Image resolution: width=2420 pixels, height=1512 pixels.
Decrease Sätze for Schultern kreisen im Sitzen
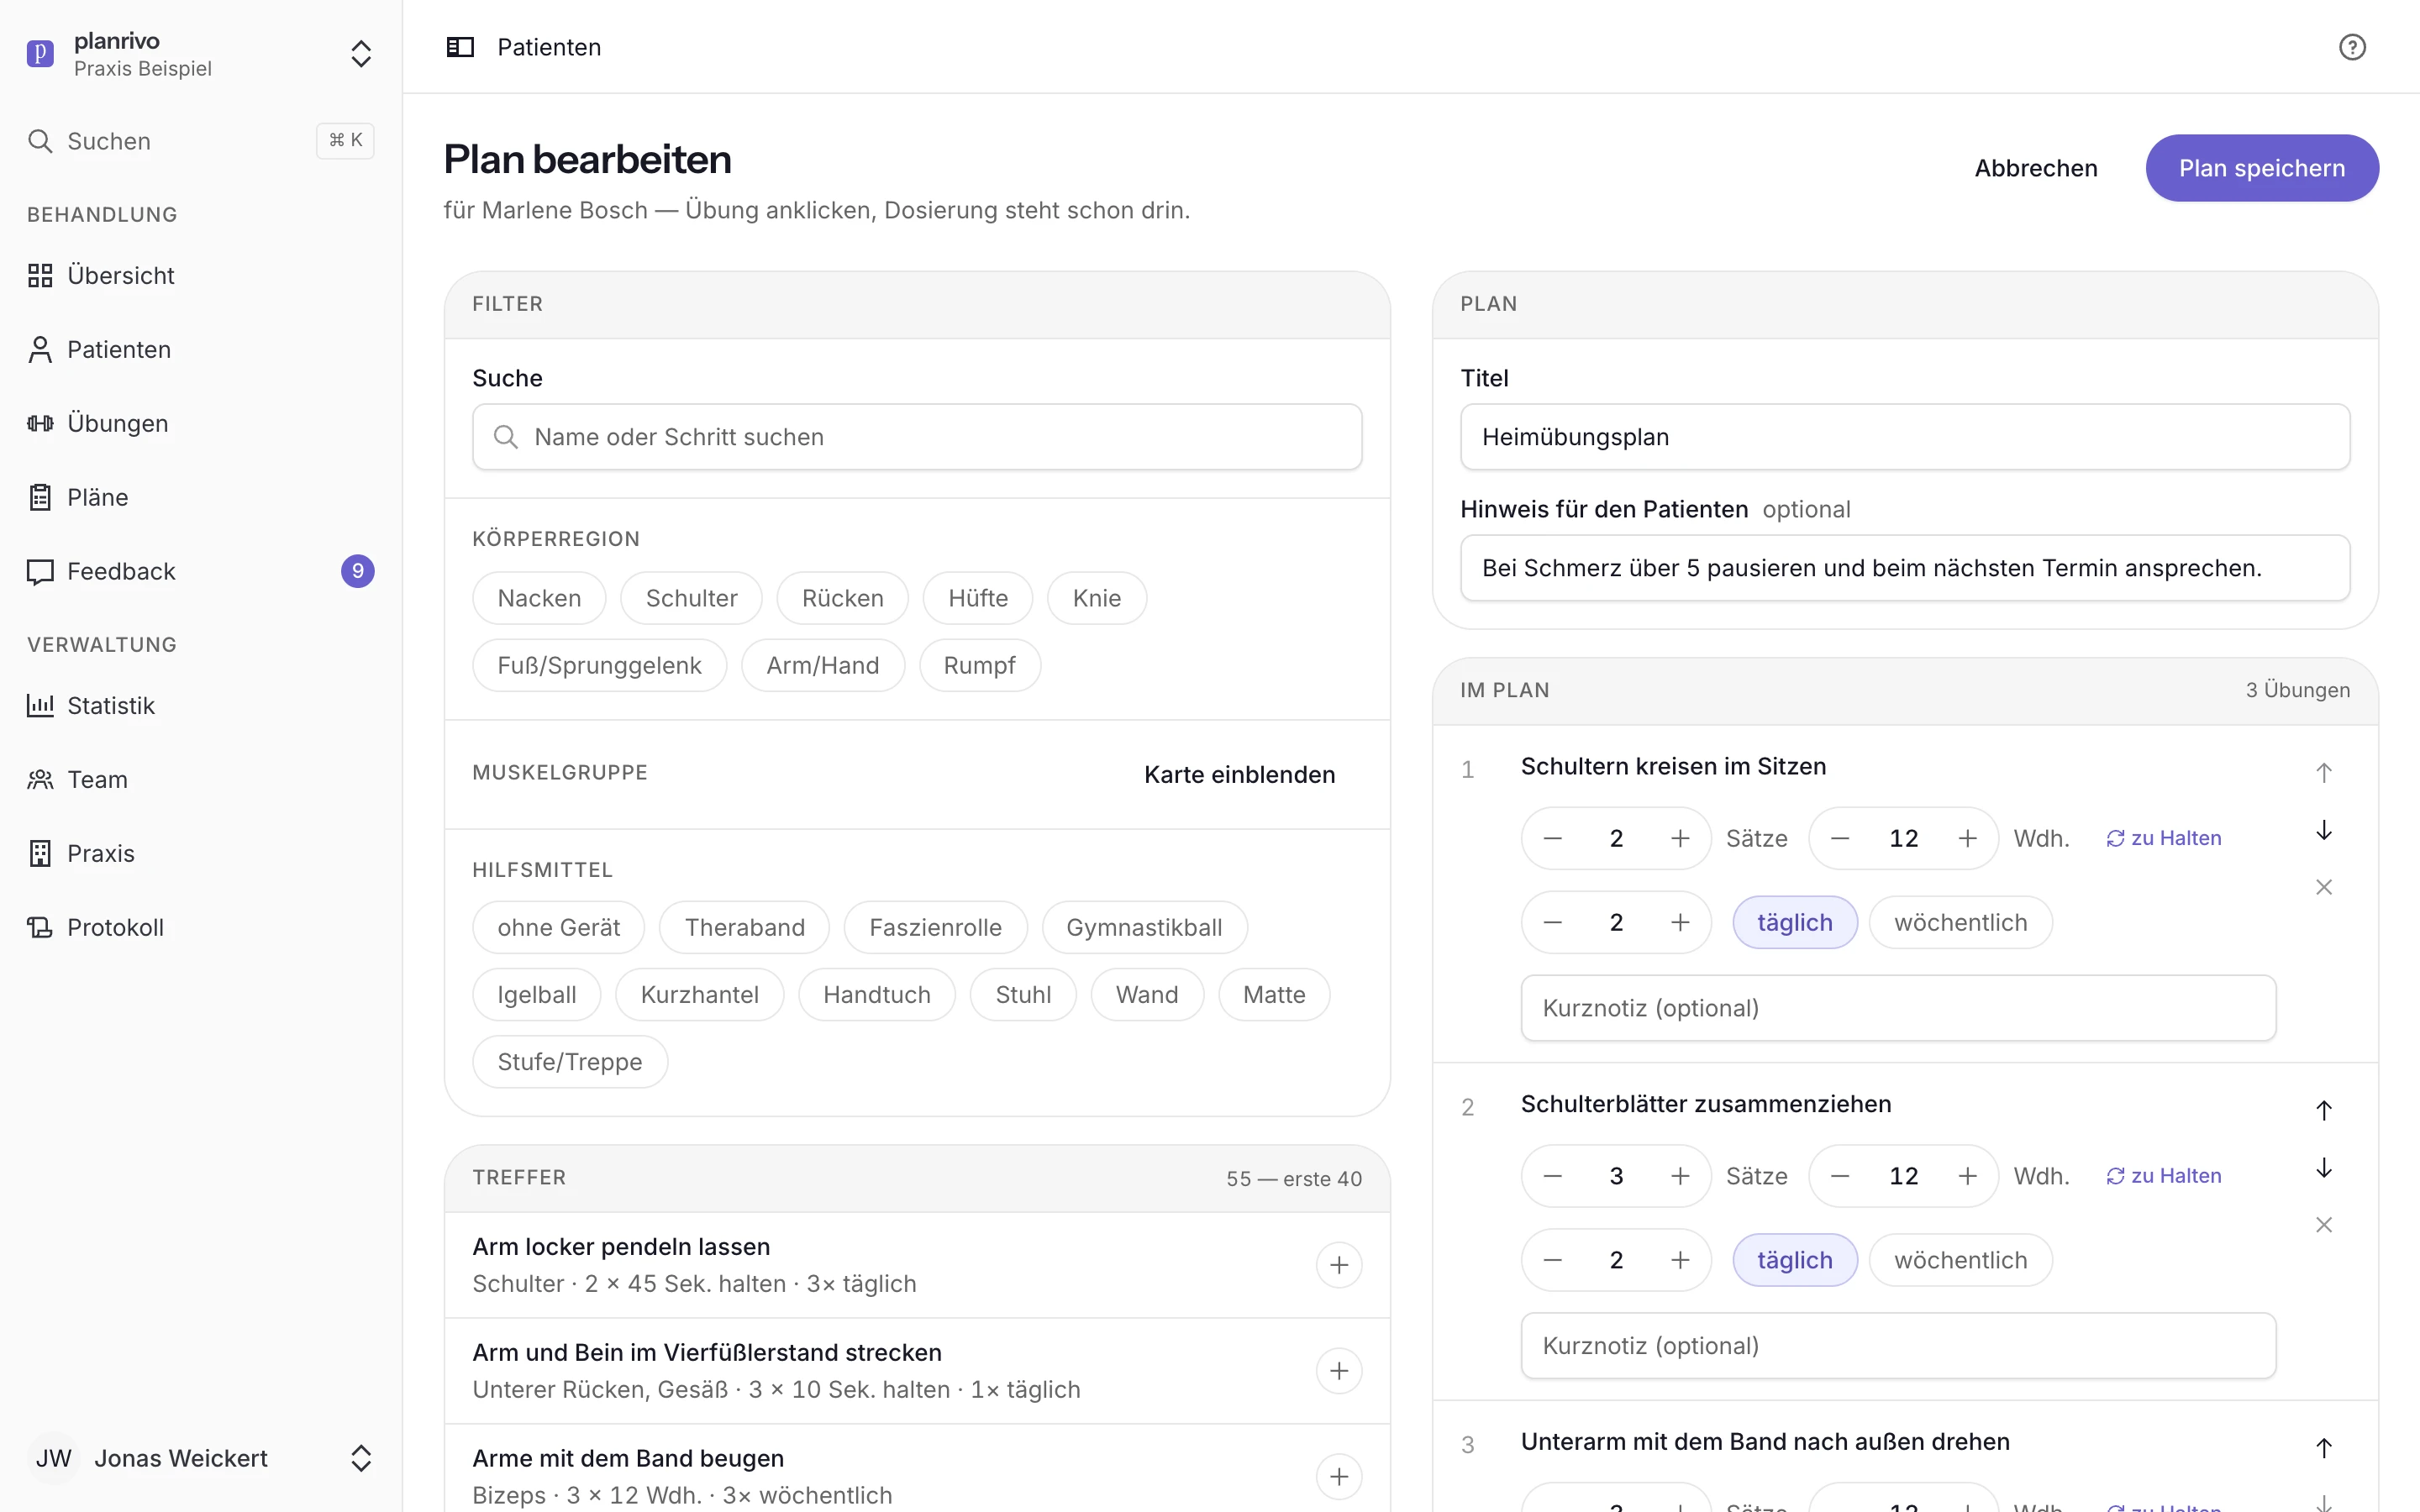pos(1553,838)
